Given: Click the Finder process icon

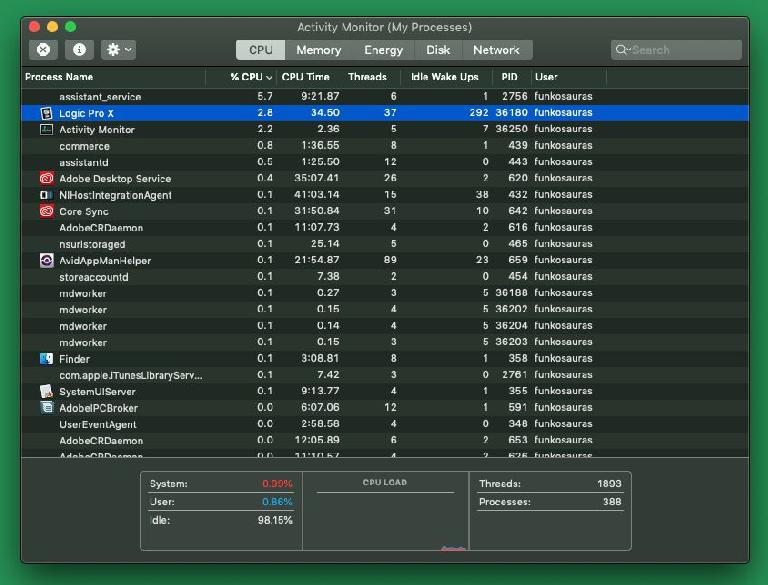Looking at the screenshot, I should [47, 359].
